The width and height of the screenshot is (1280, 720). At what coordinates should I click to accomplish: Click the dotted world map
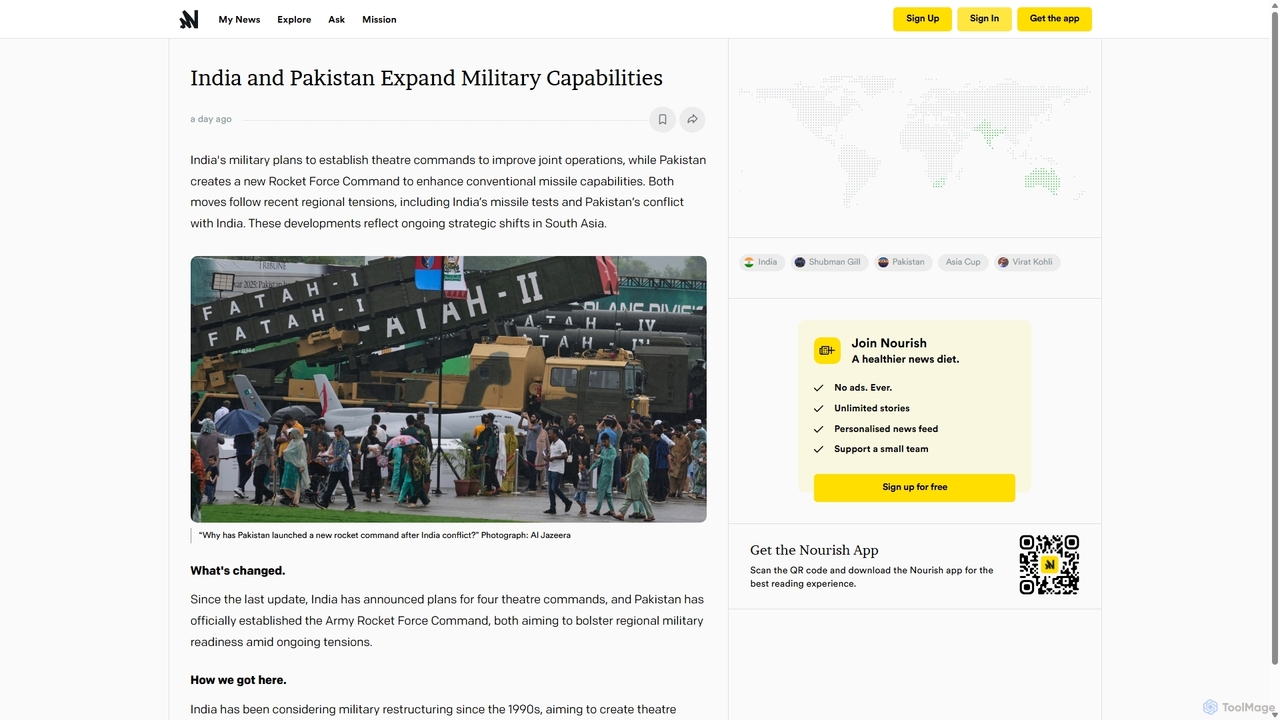point(914,140)
